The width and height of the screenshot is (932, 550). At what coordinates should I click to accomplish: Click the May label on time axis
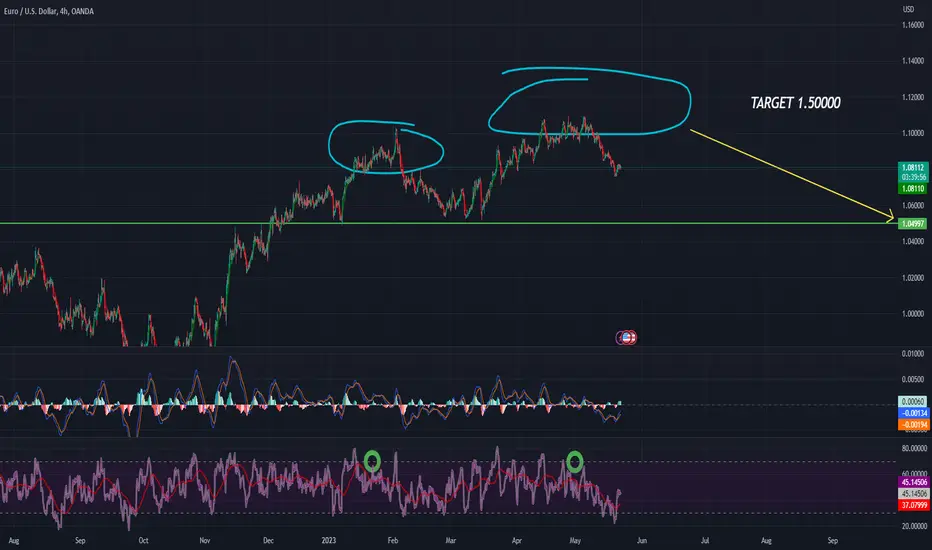[x=575, y=540]
